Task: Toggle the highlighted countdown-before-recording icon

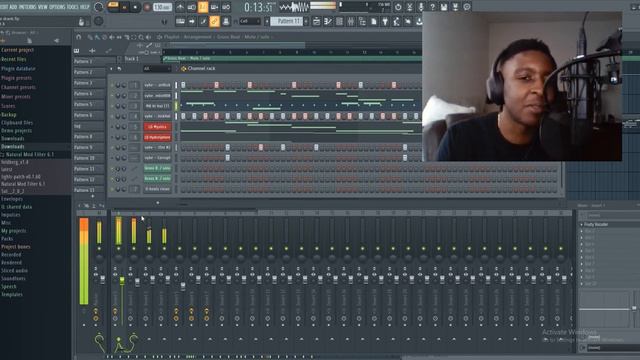Action: (x=203, y=7)
